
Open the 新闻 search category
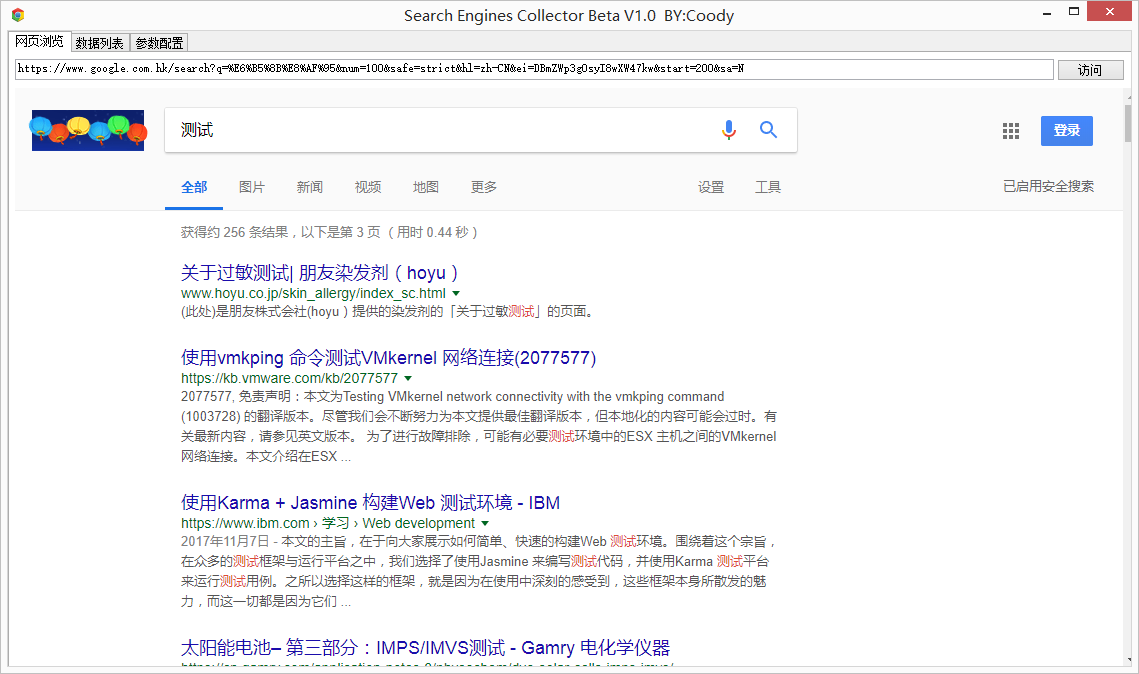309,187
